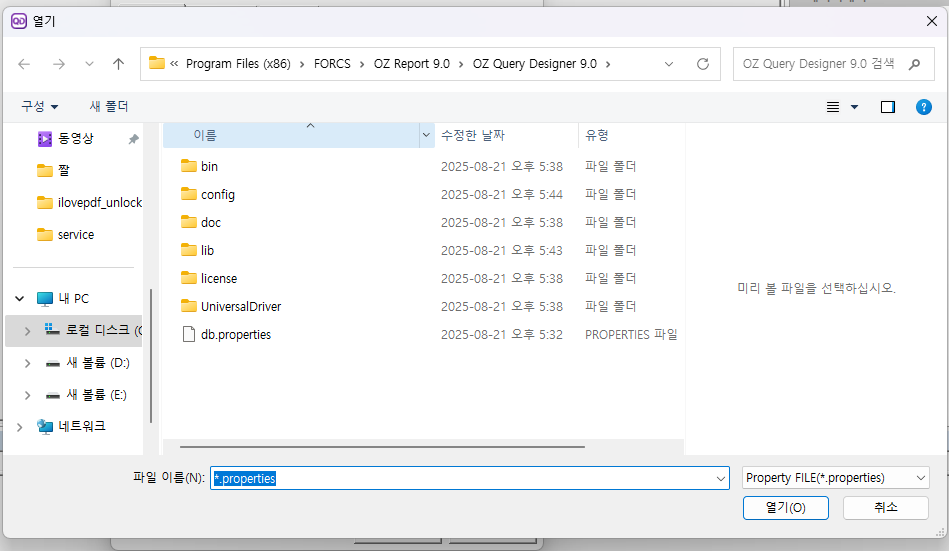Expand the 네트워크 node
This screenshot has height=551, width=949.
[x=19, y=427]
